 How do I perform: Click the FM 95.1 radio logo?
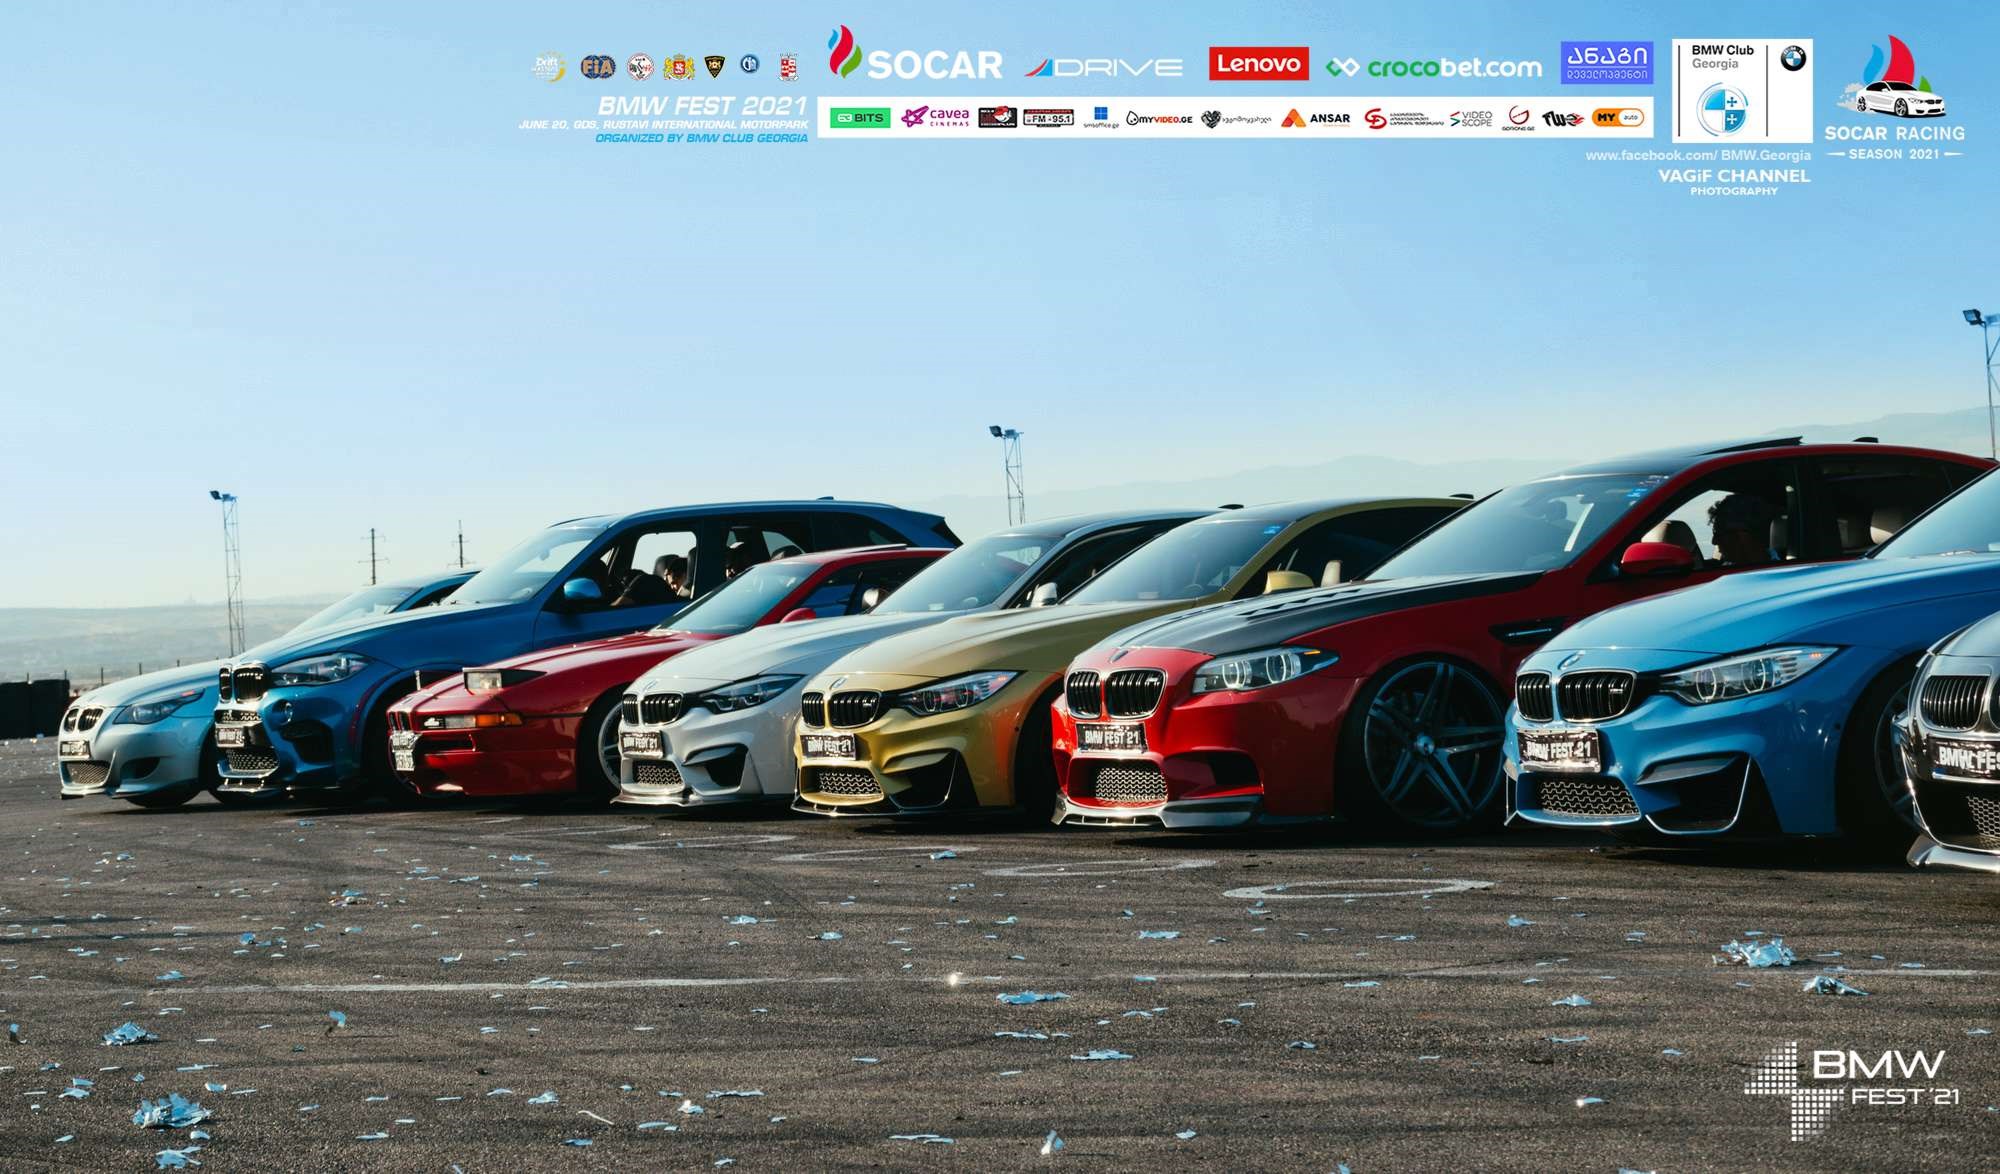pyautogui.click(x=1048, y=118)
